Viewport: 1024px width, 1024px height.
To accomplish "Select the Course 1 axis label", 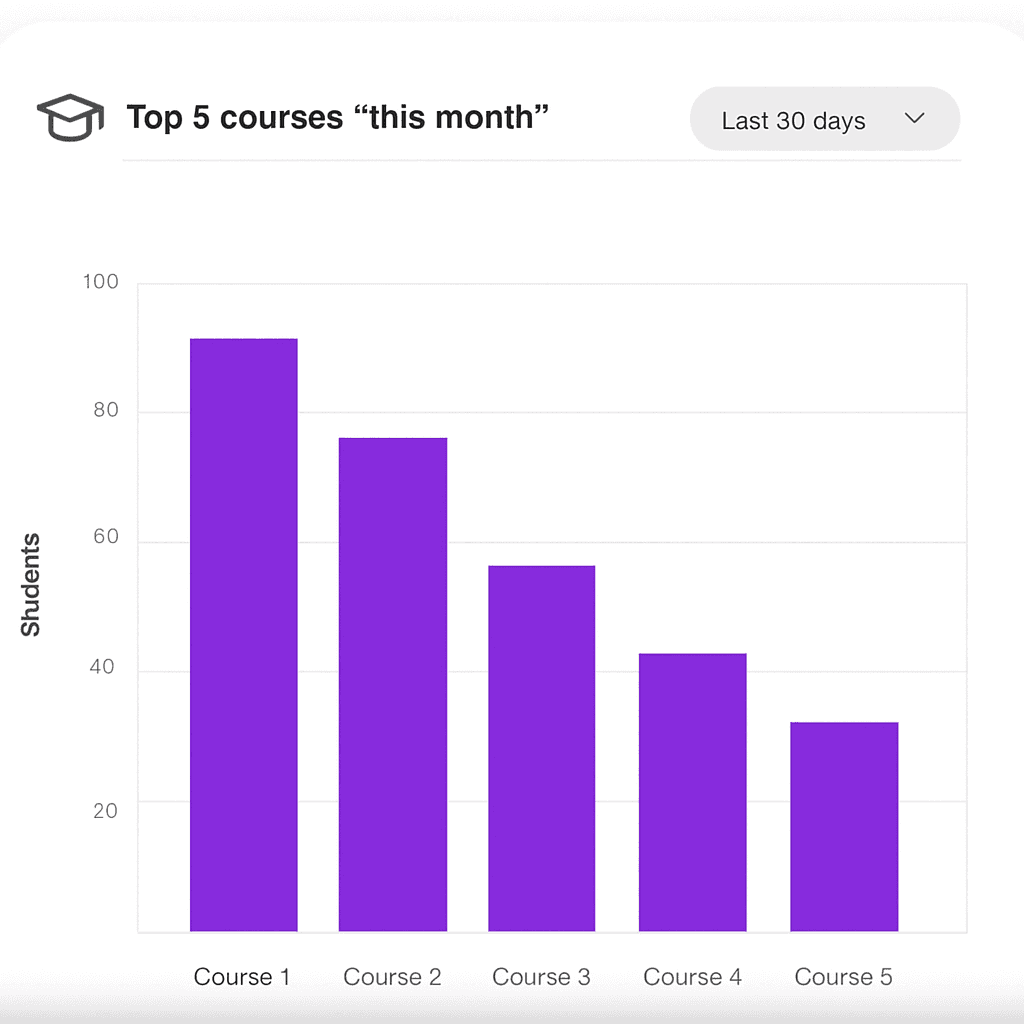I will [x=243, y=977].
